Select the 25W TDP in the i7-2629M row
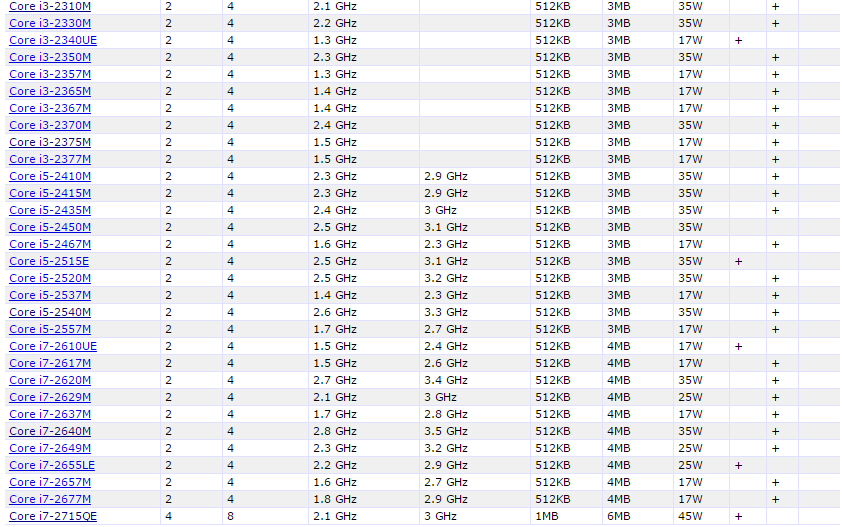 (x=691, y=398)
